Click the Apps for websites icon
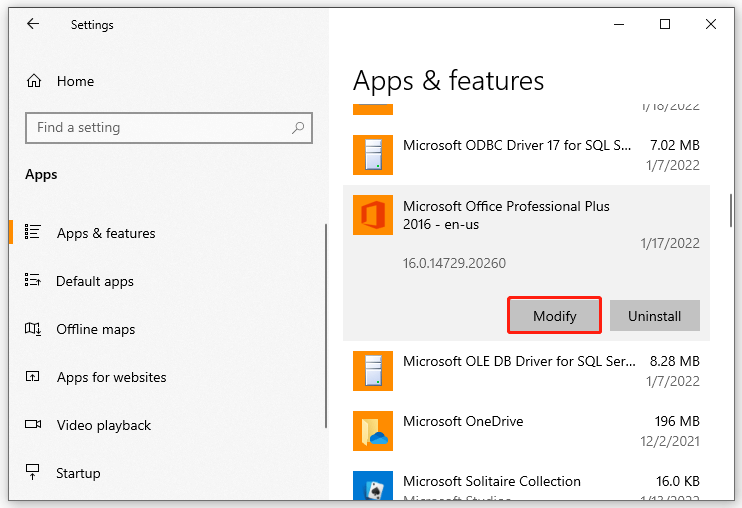The width and height of the screenshot is (742, 508). (x=32, y=377)
